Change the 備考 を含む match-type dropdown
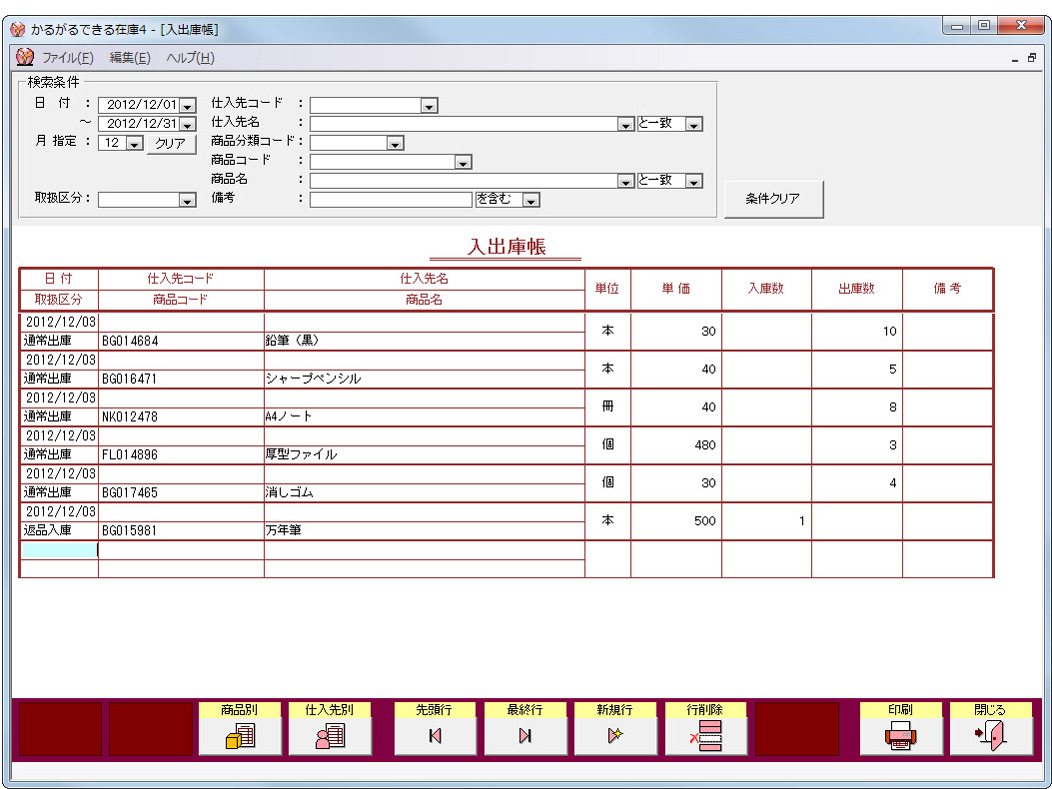 (x=531, y=200)
